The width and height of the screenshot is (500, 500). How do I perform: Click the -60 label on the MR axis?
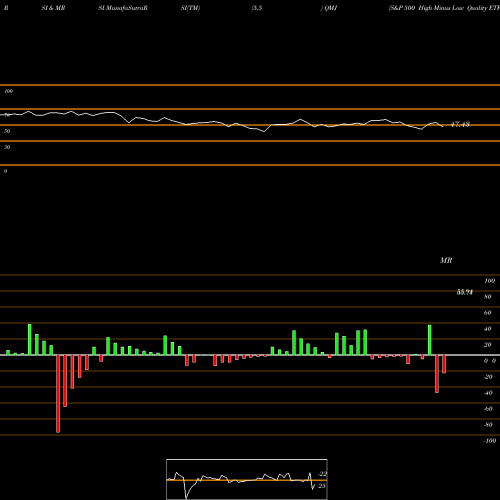(x=488, y=409)
